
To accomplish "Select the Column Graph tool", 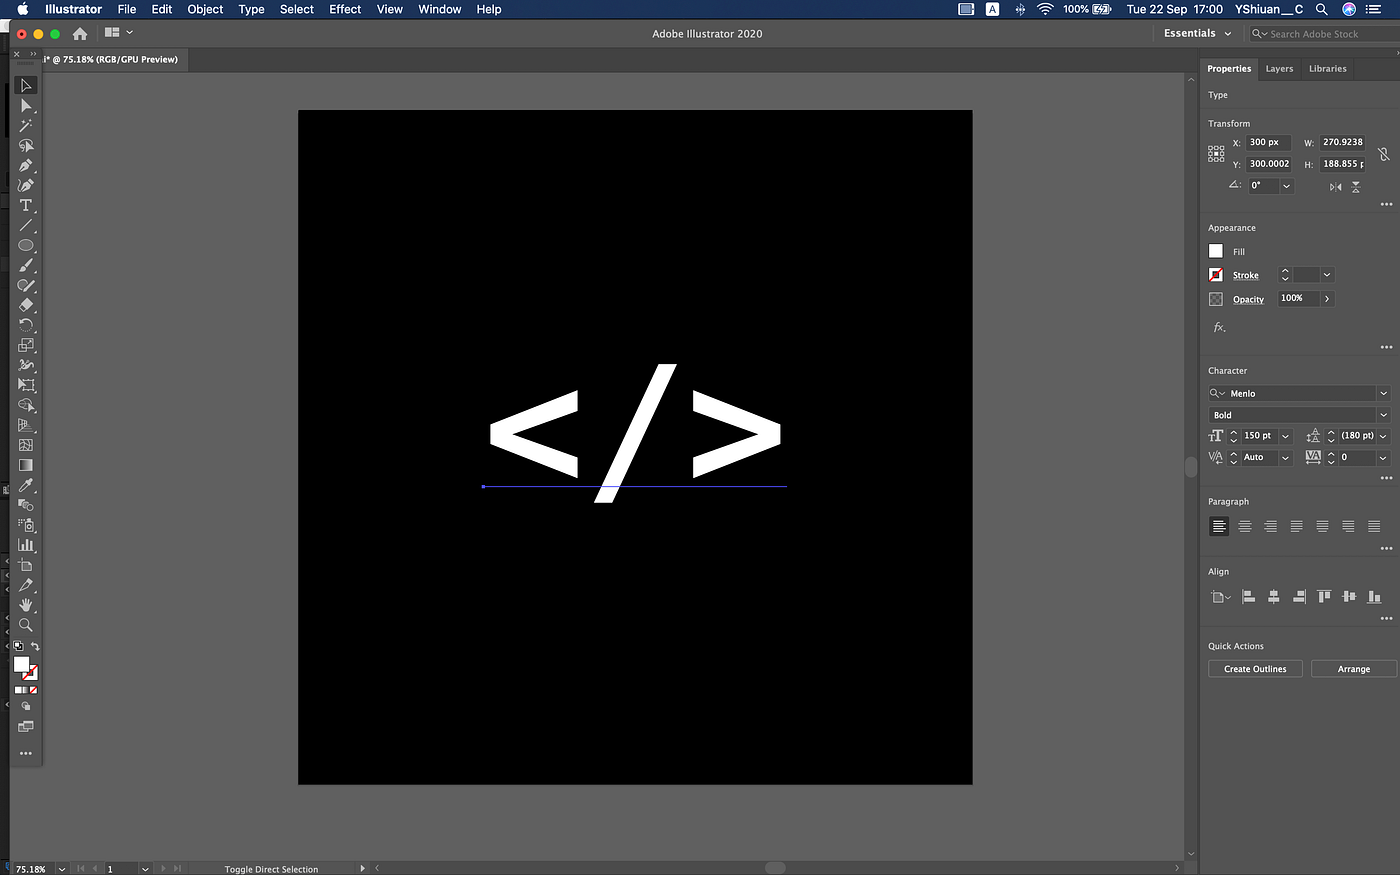I will pos(26,545).
